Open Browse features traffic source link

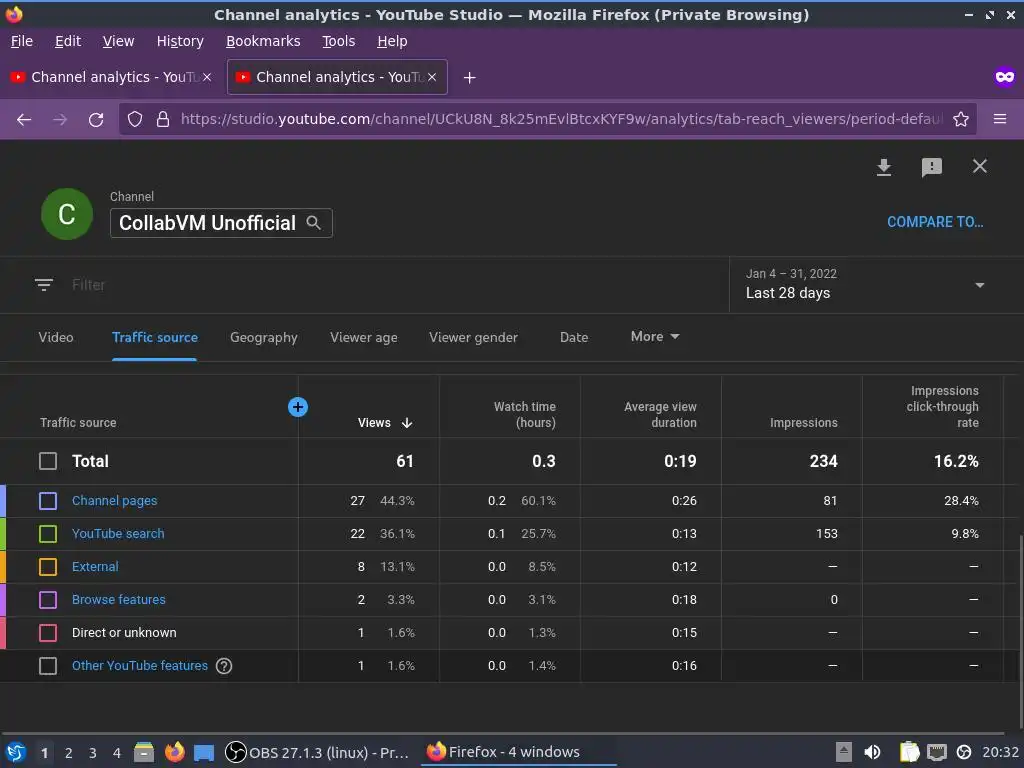[119, 600]
